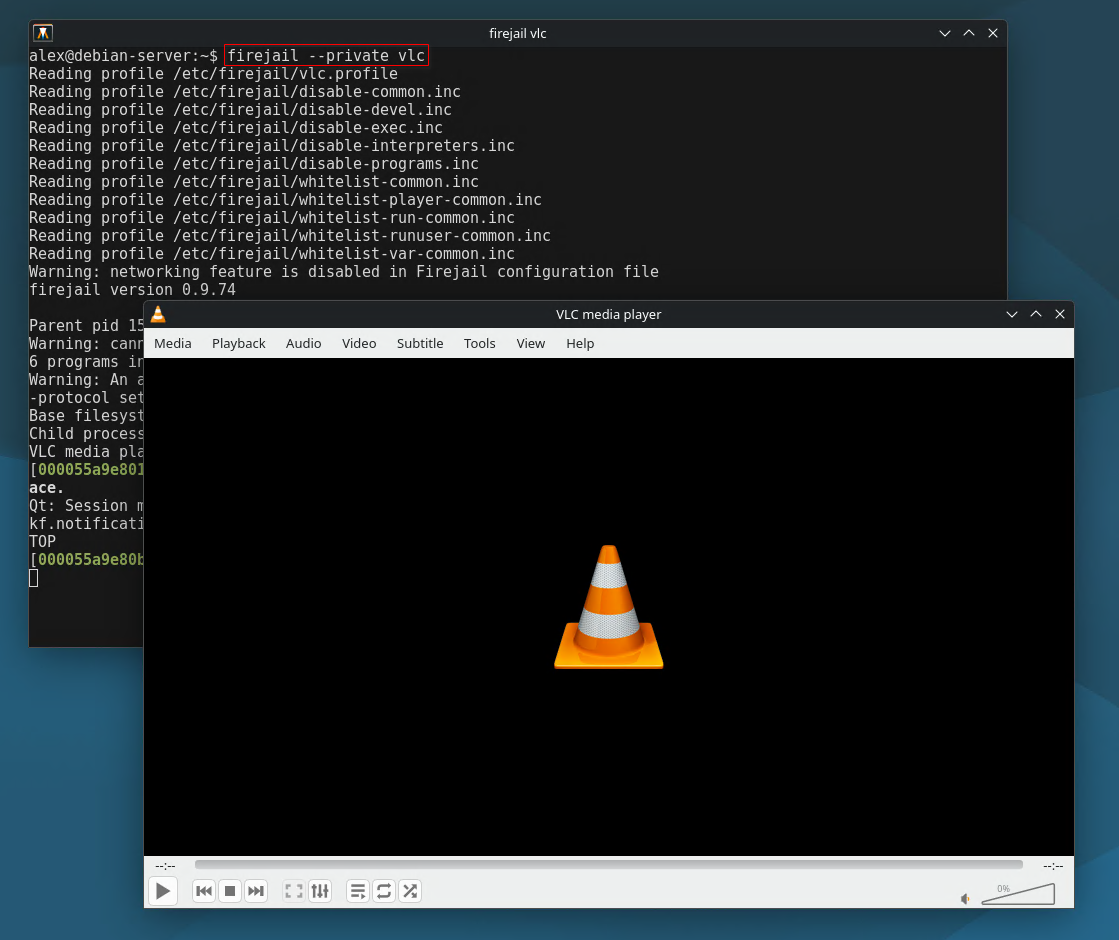Open the View menu in VLC

tap(530, 343)
